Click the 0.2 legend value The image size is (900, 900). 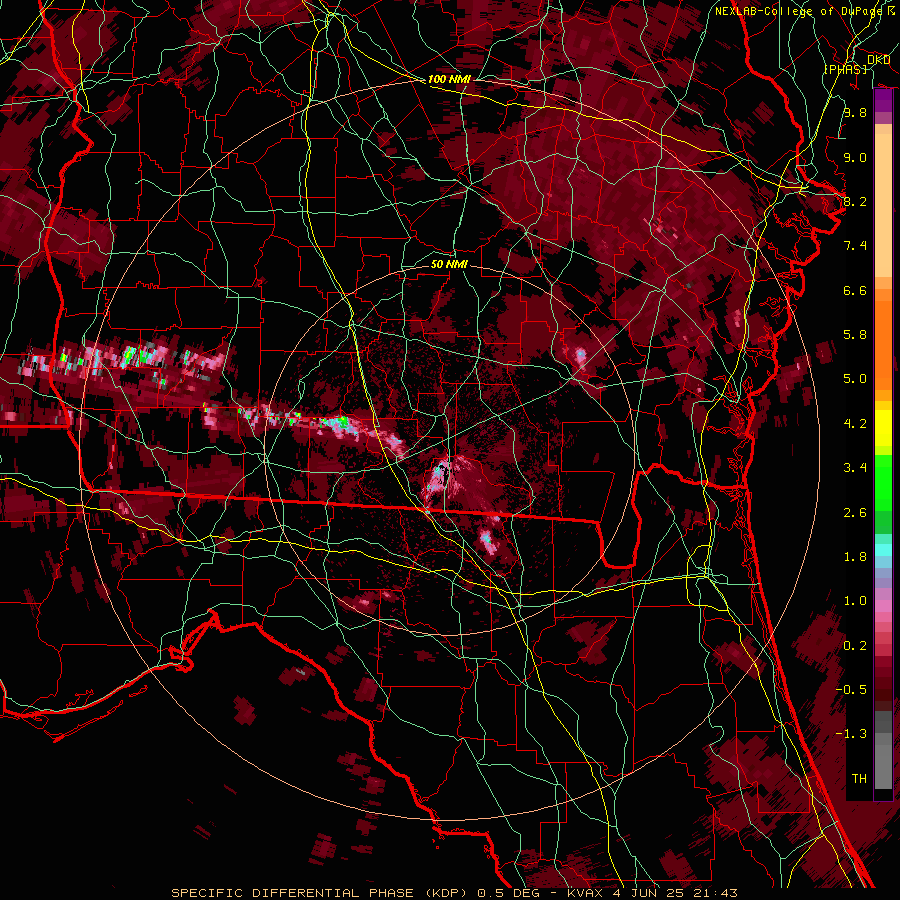[x=855, y=646]
